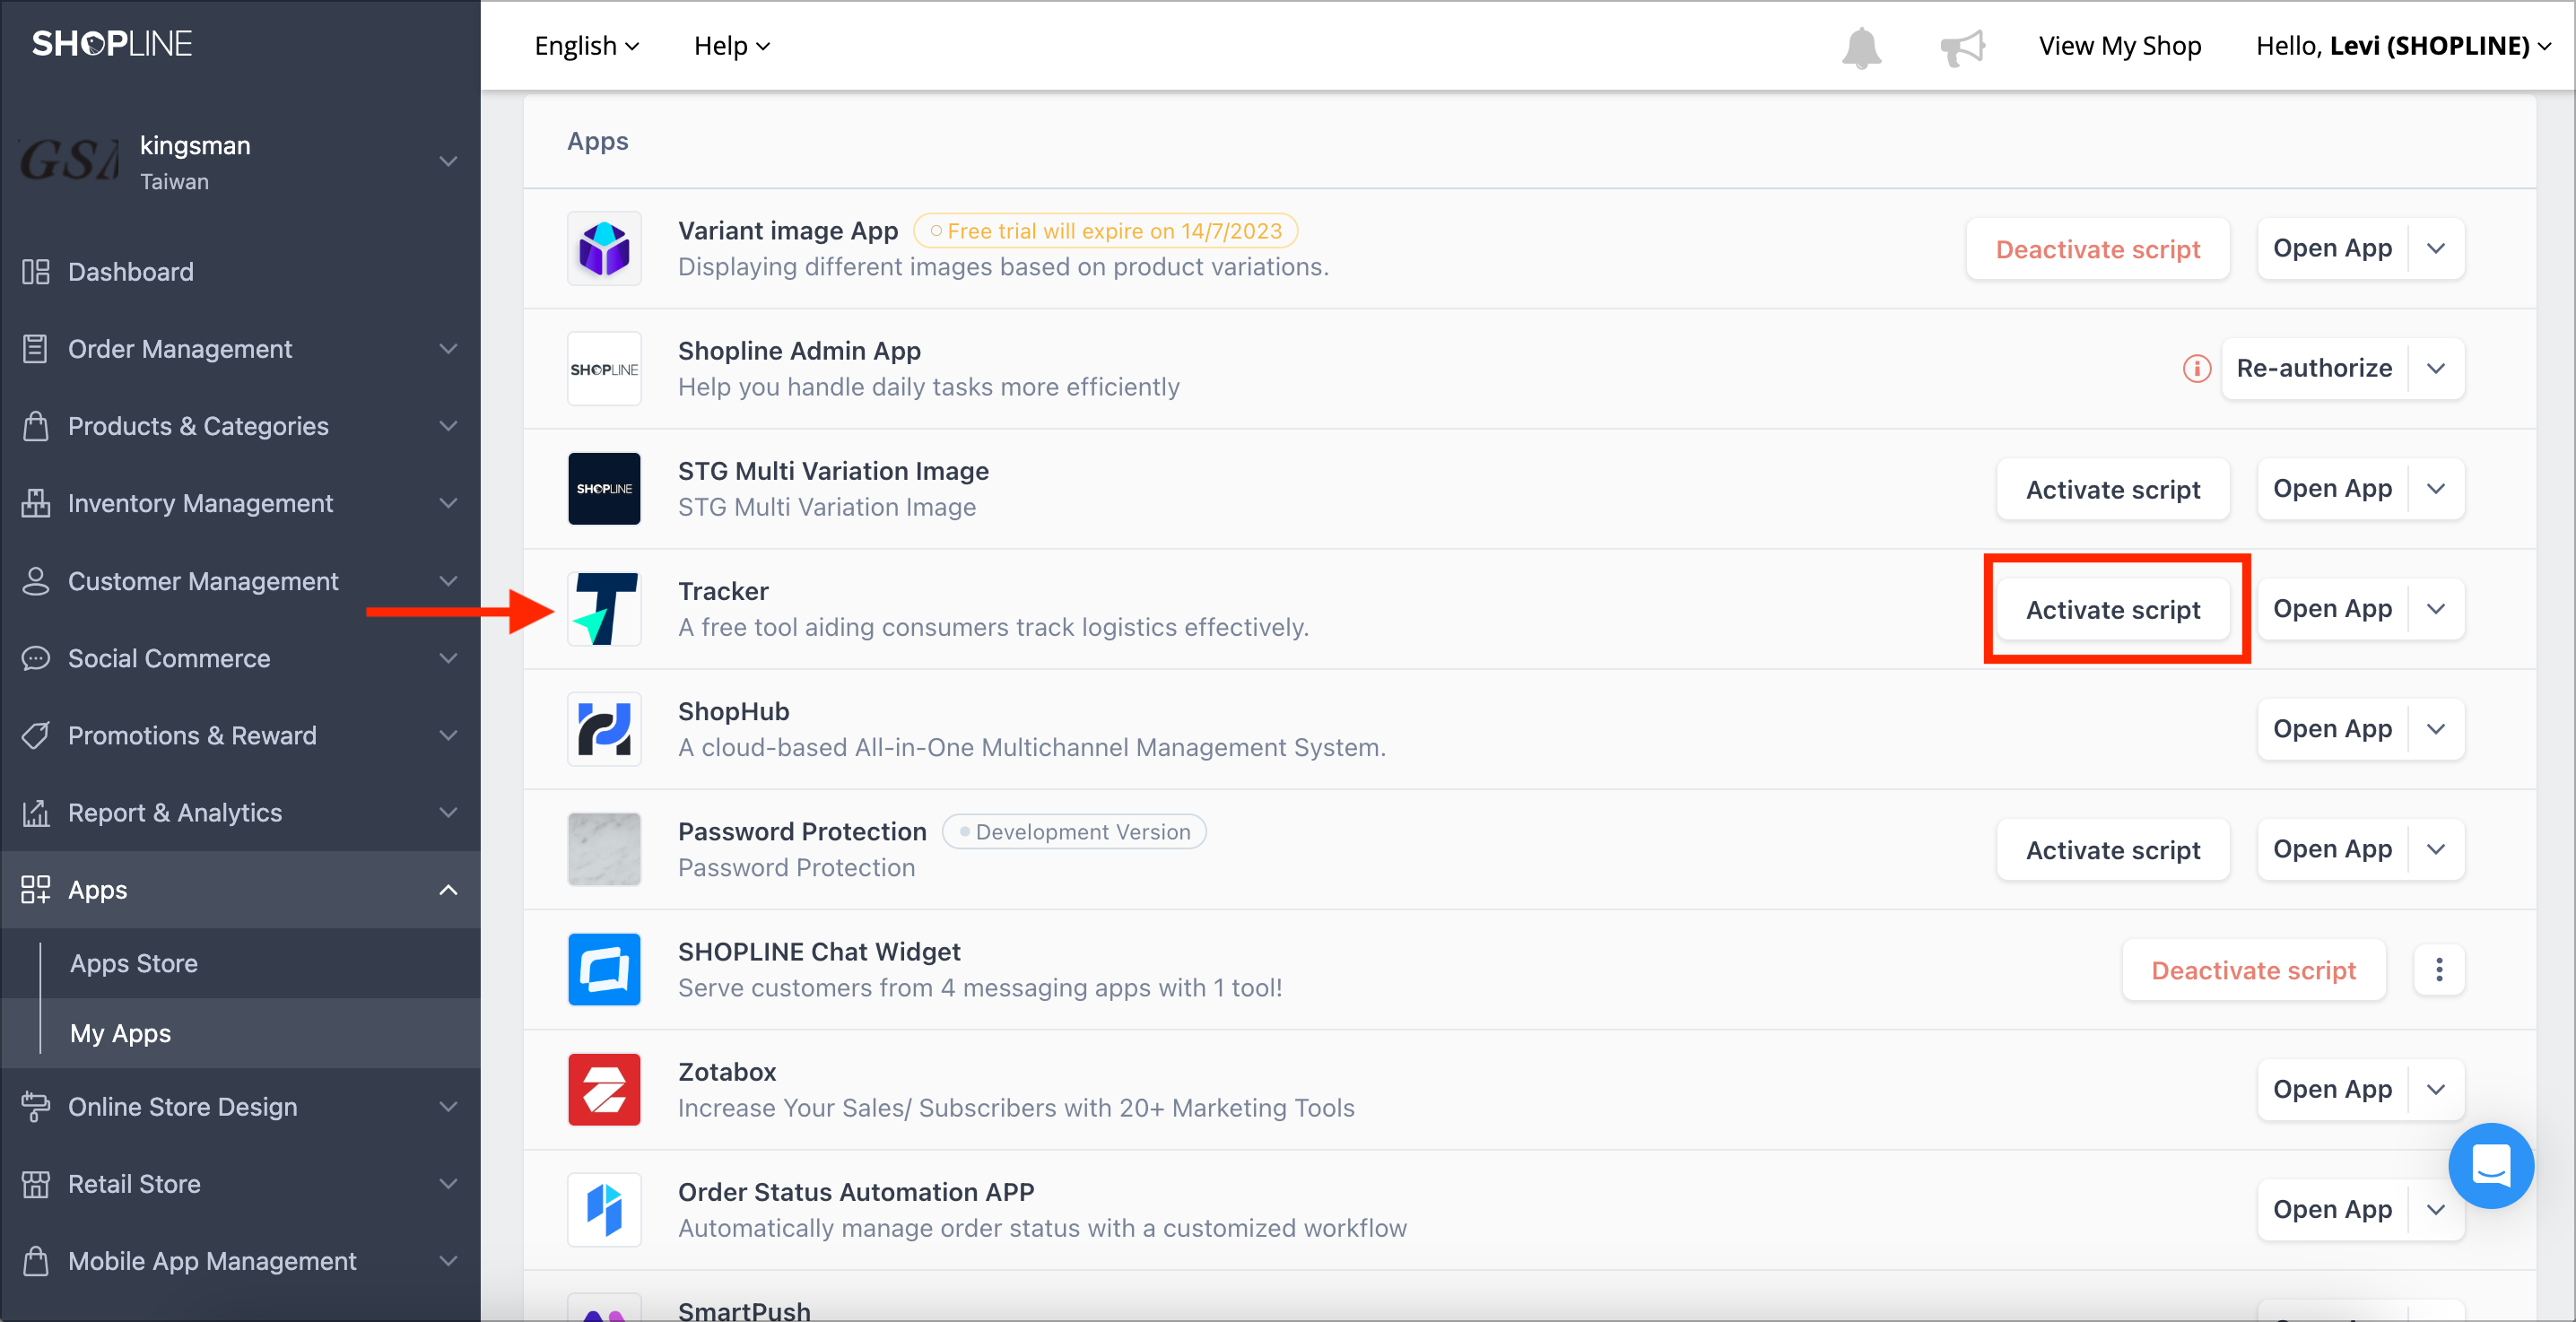Image resolution: width=2576 pixels, height=1322 pixels.
Task: Click the Zotabox app icon
Action: [x=604, y=1089]
